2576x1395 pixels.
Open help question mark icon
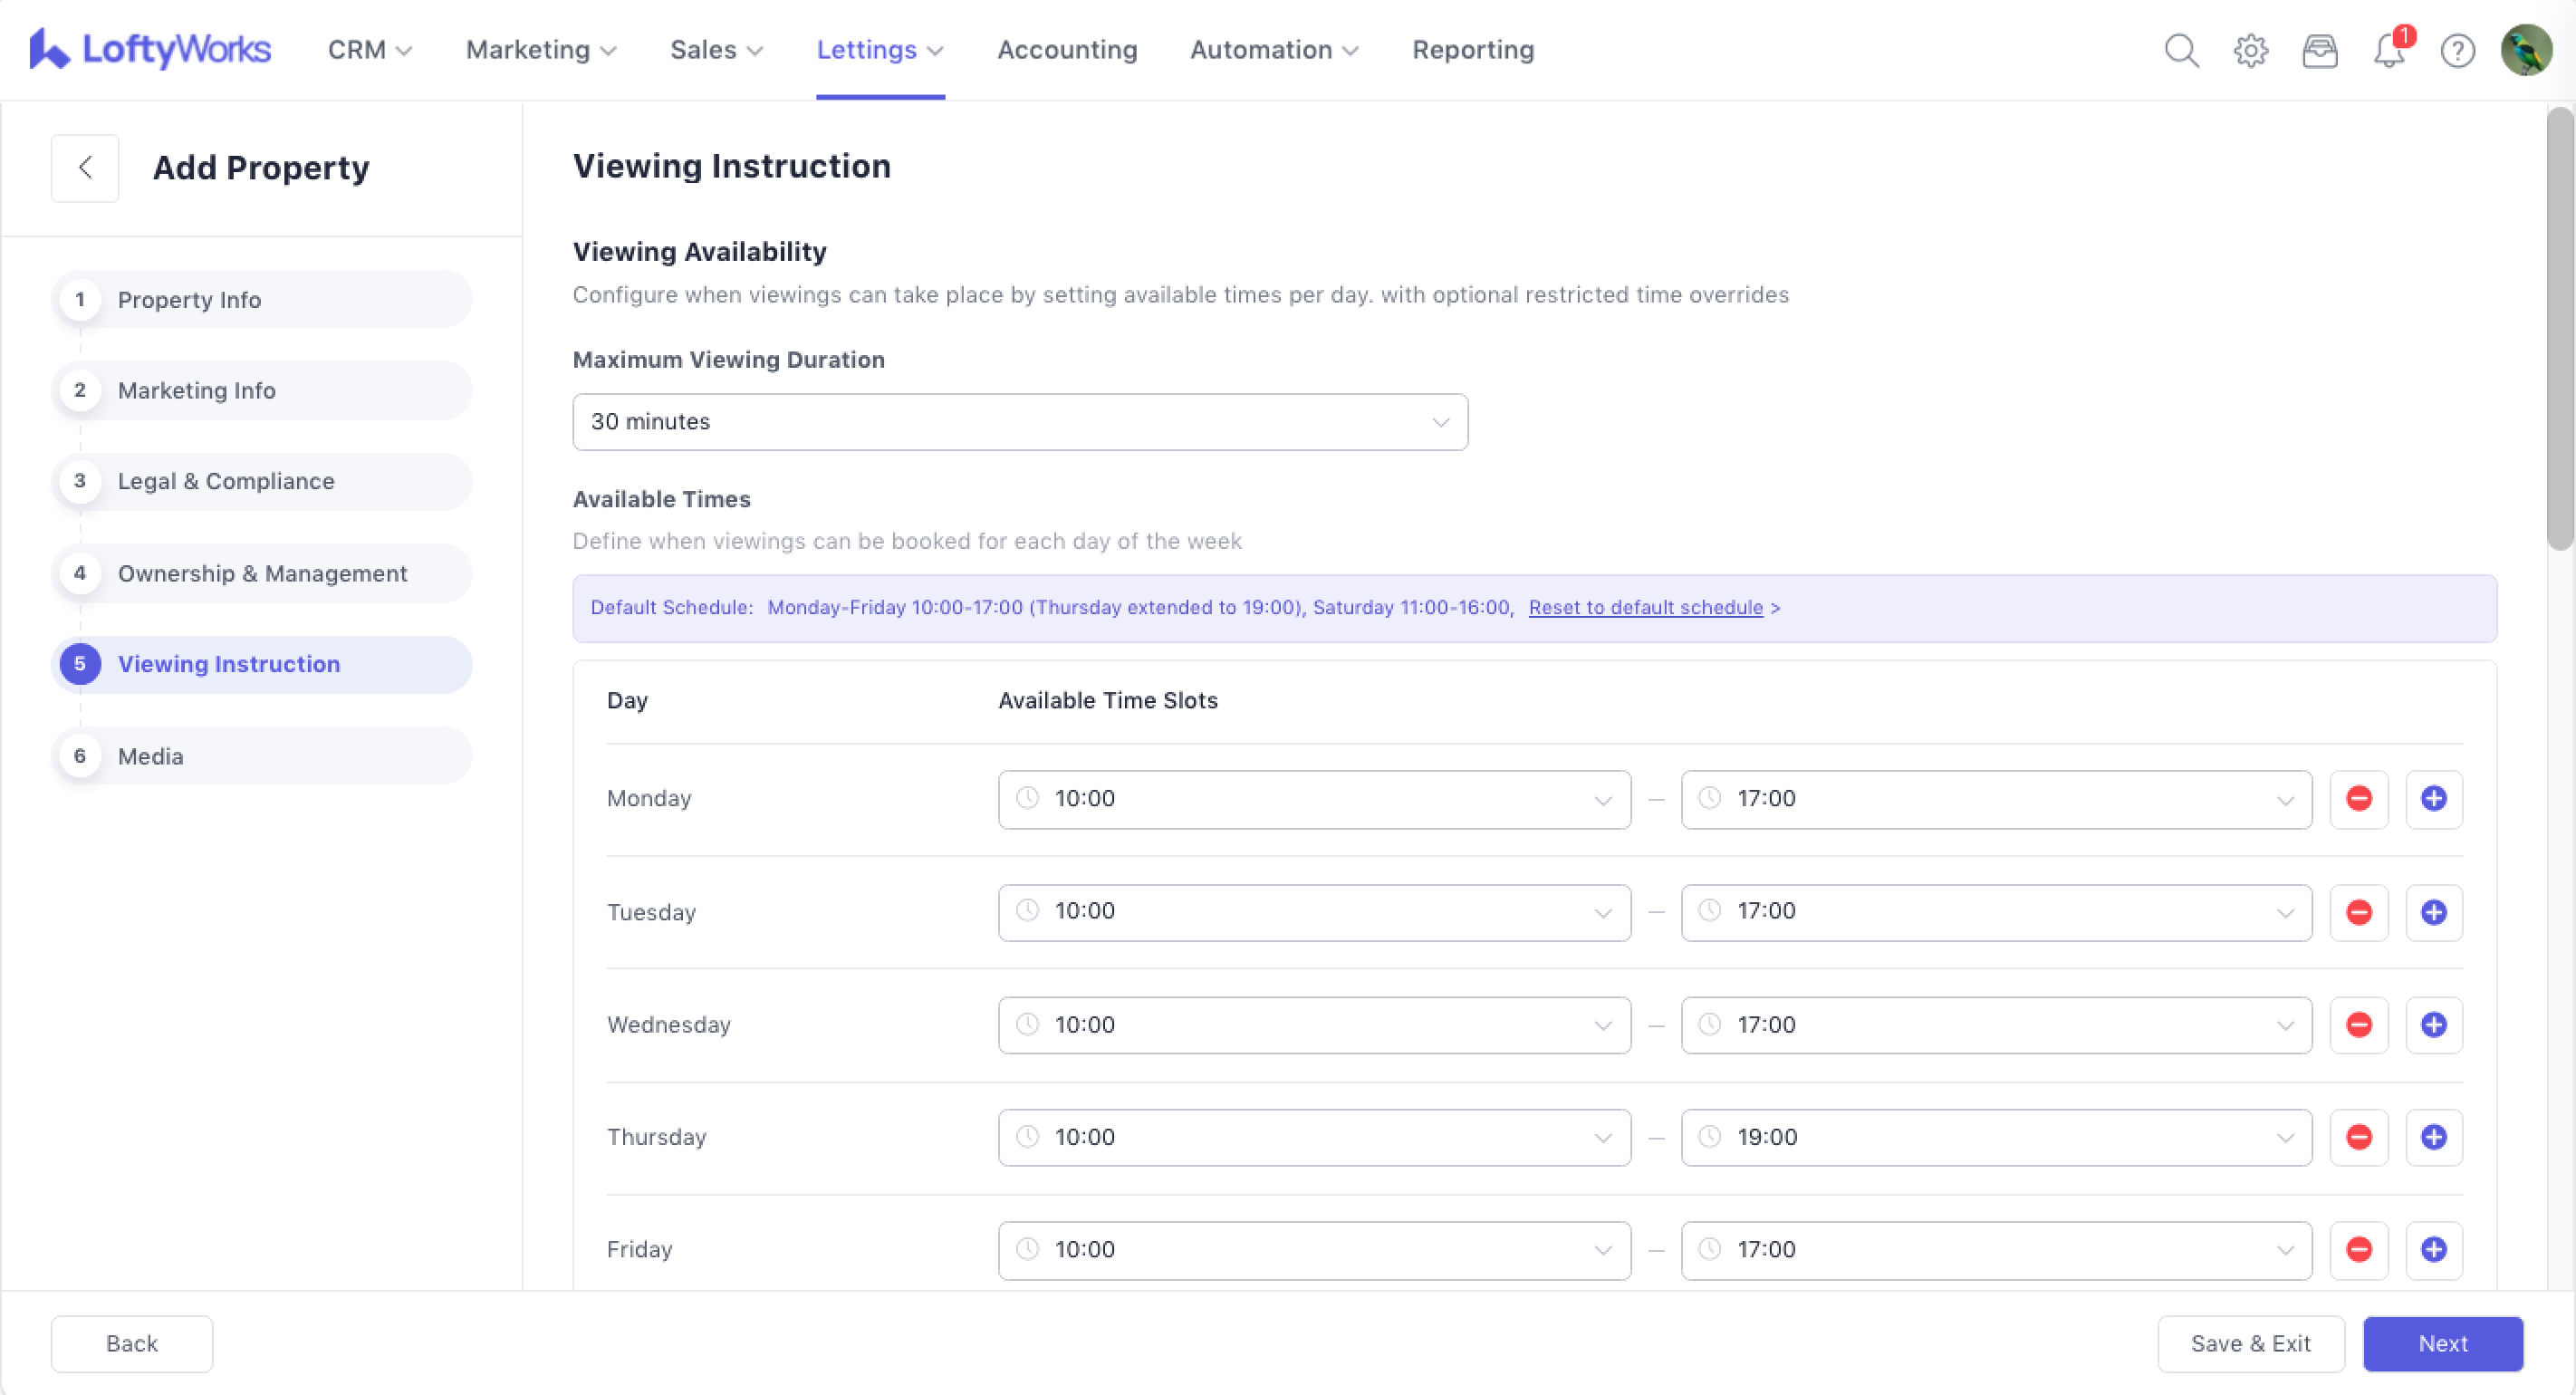[x=2457, y=50]
